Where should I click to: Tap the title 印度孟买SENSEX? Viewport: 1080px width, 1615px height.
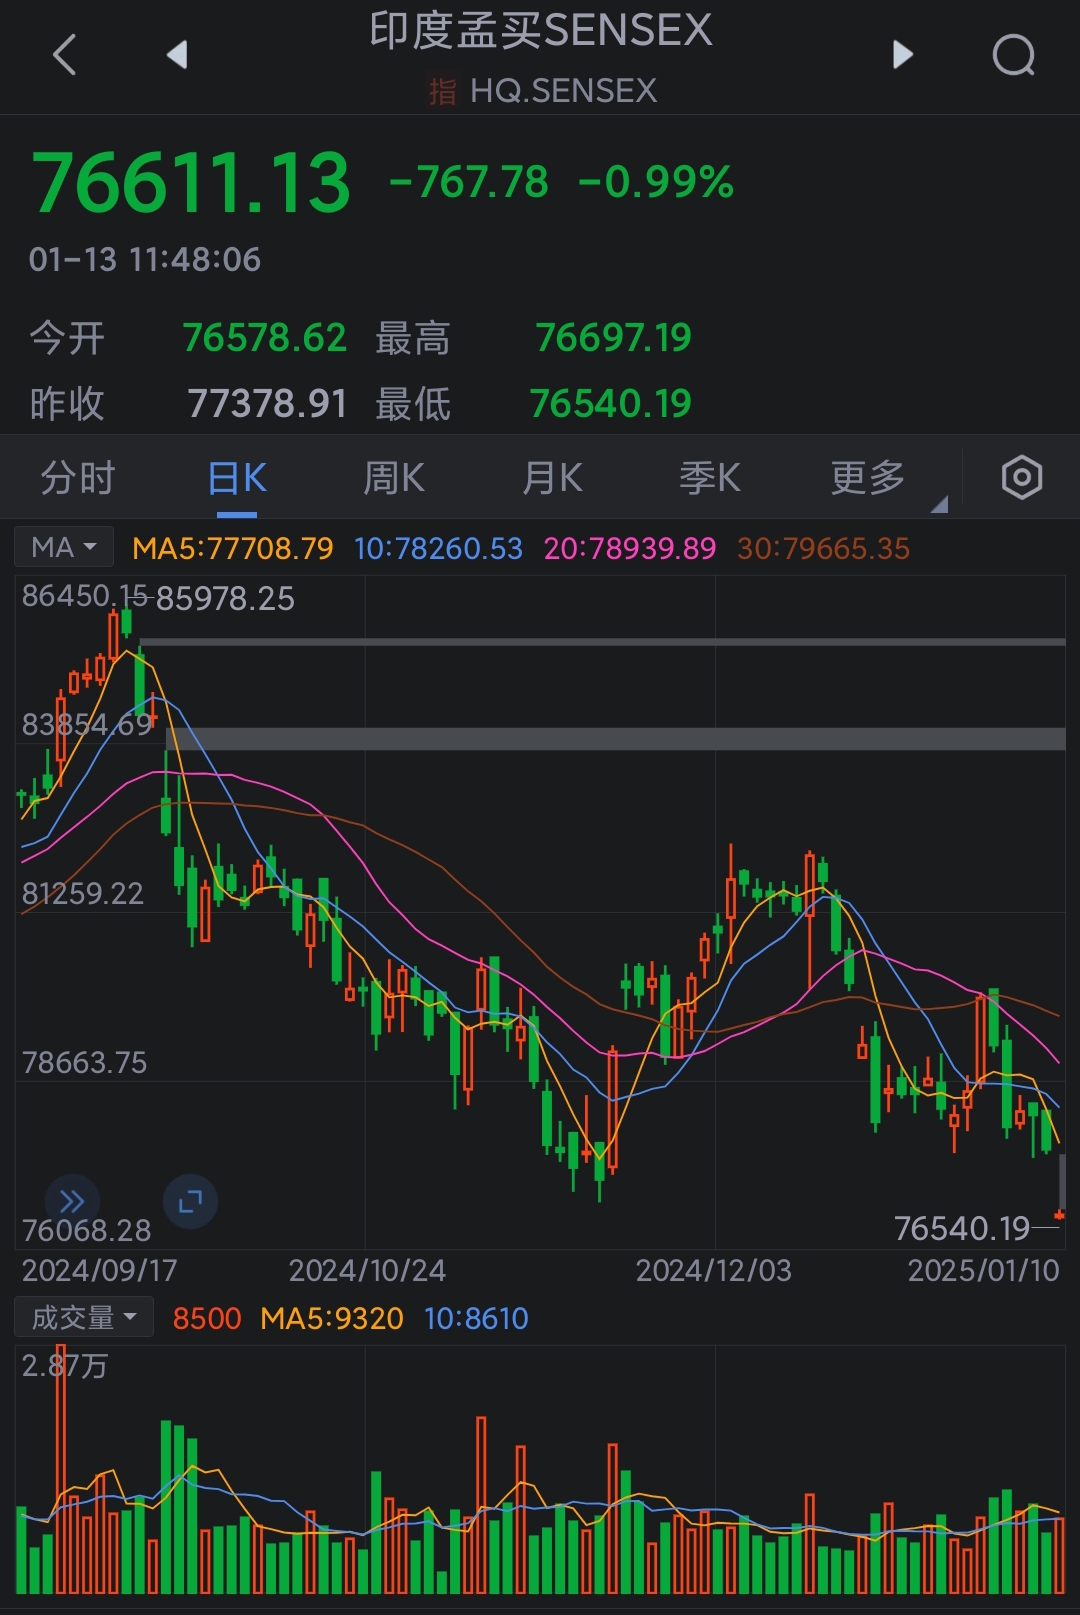[541, 30]
